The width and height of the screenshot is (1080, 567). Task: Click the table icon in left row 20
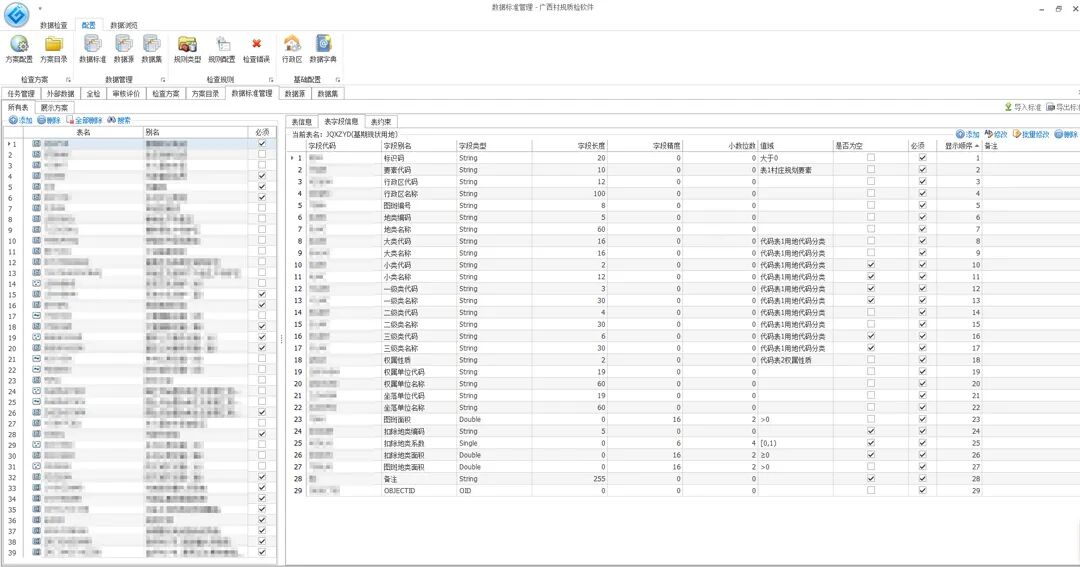(x=37, y=348)
